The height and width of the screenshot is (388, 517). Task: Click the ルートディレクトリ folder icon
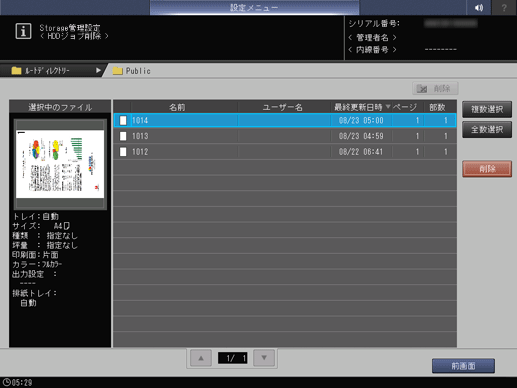[16, 71]
